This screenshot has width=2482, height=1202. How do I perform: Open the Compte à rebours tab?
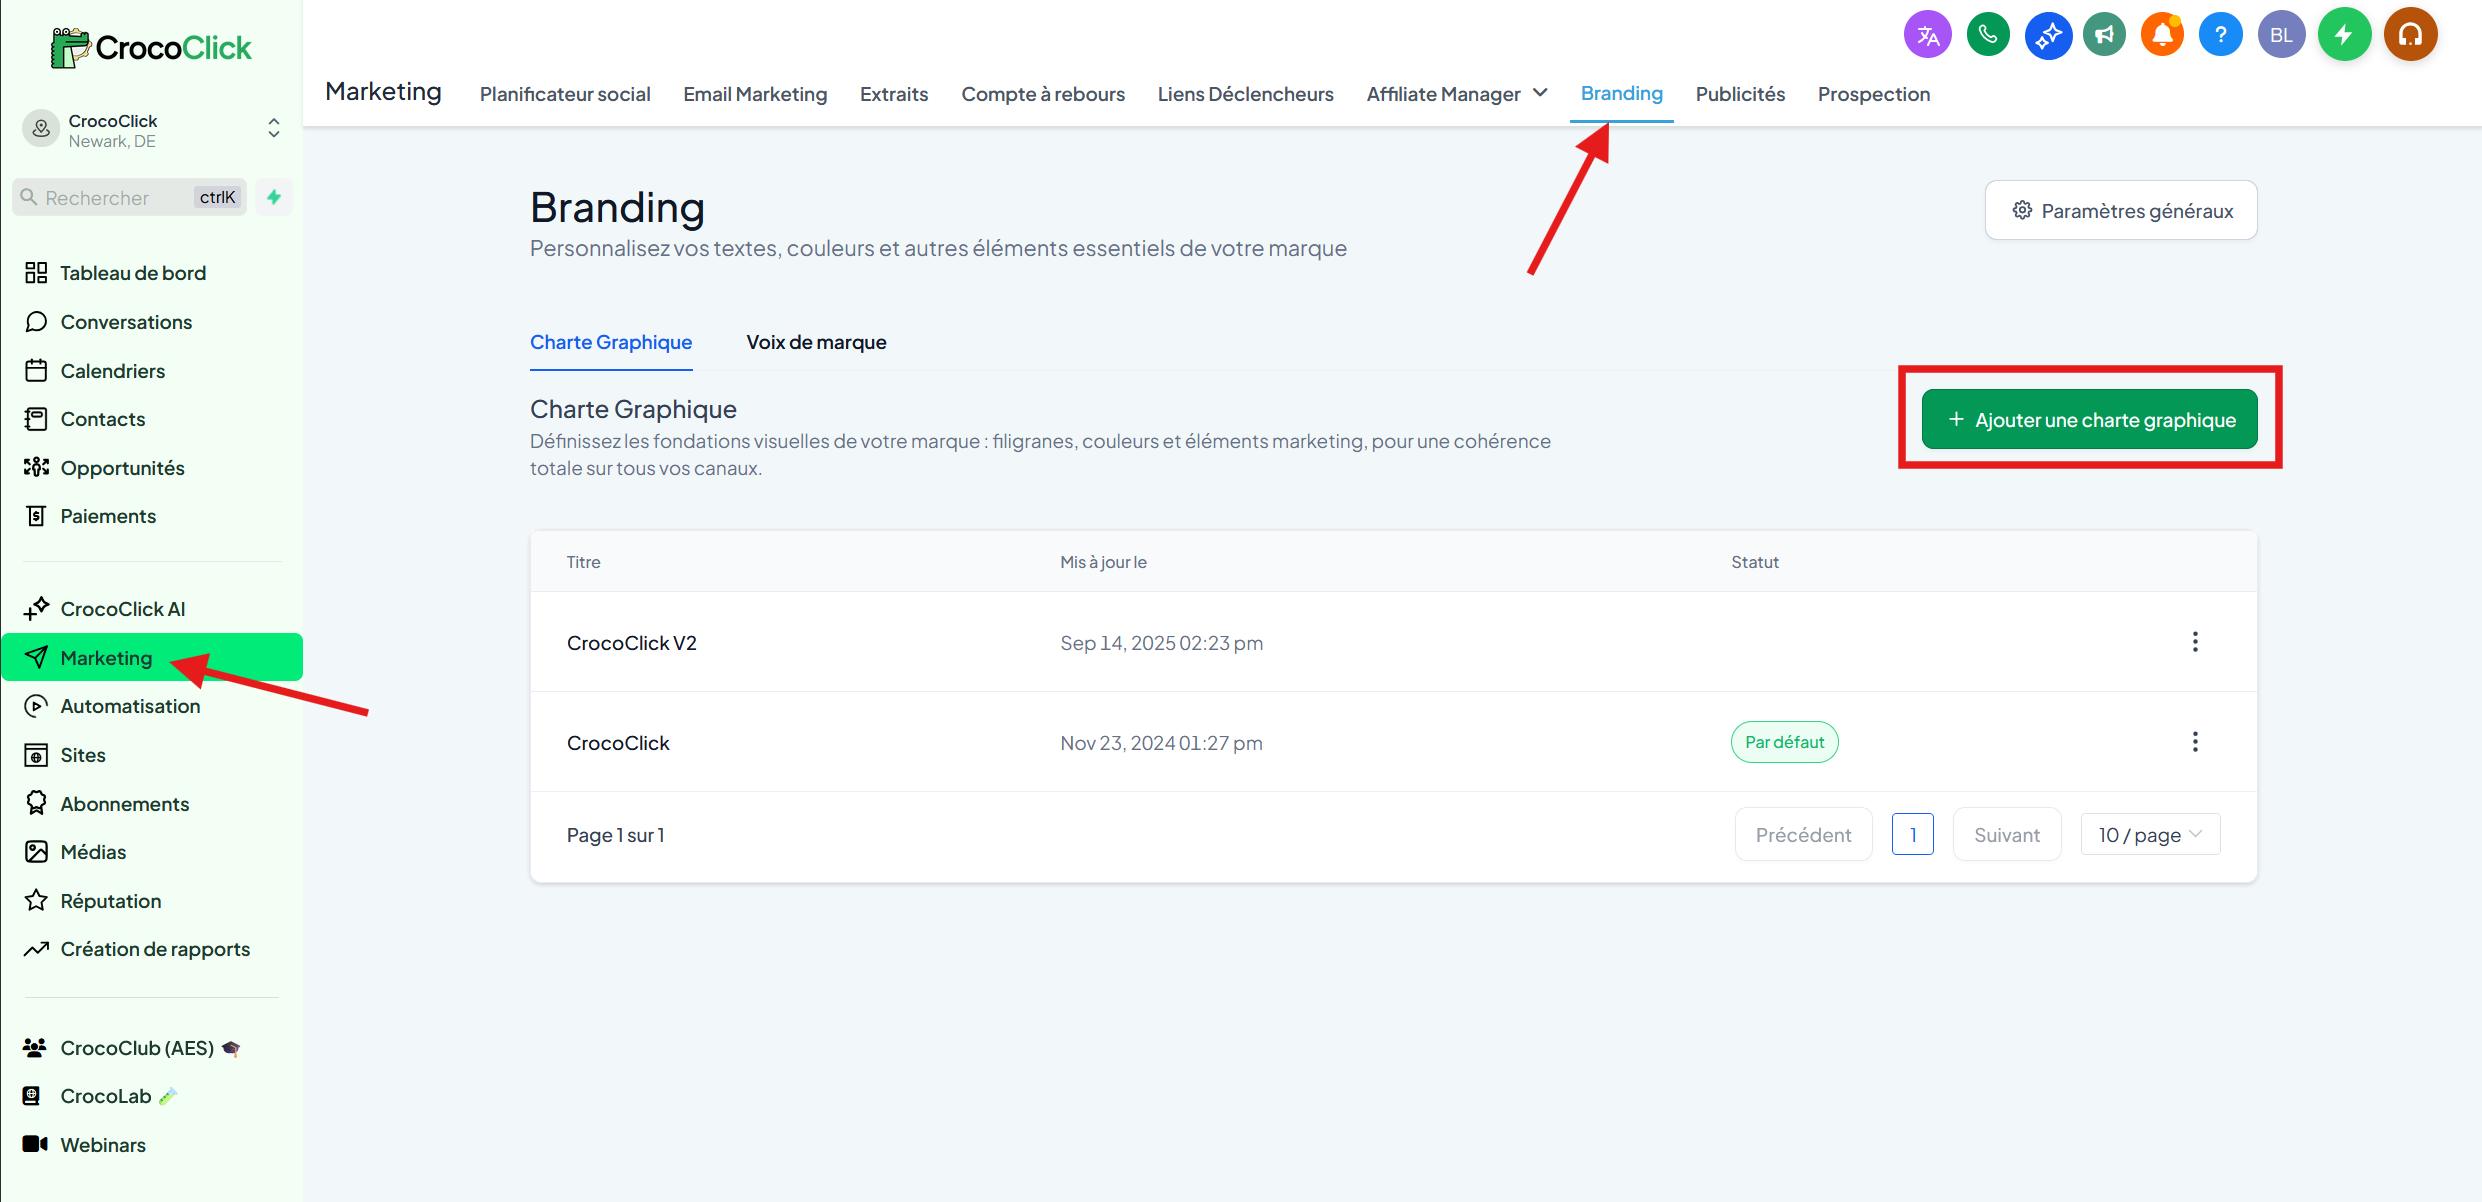(1043, 94)
